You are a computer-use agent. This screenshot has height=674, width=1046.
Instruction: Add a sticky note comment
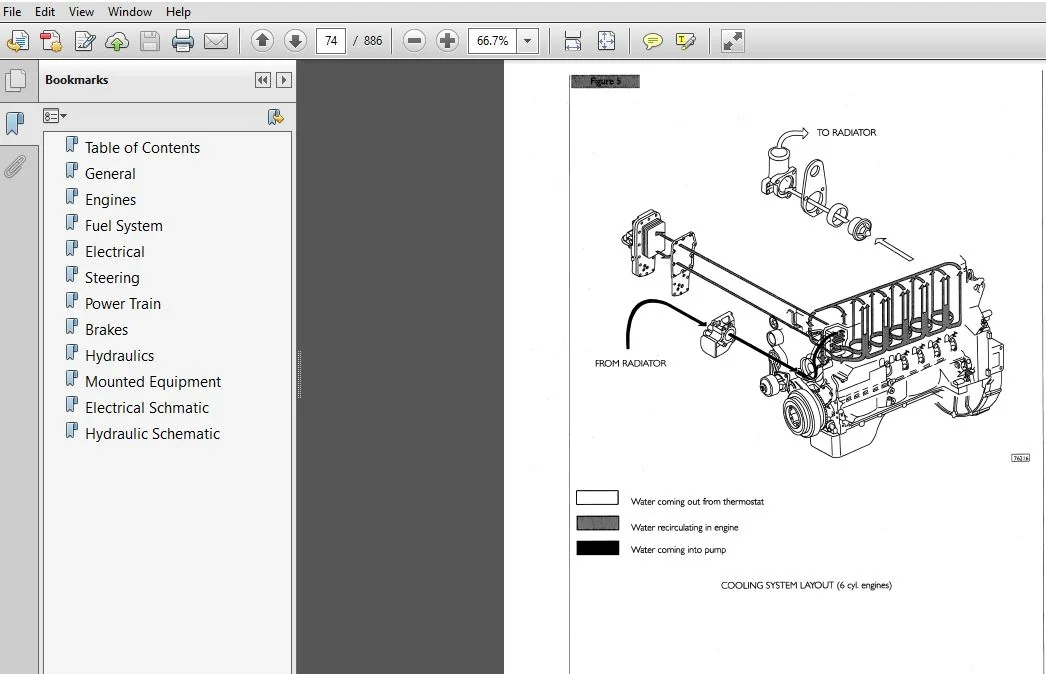pyautogui.click(x=652, y=41)
